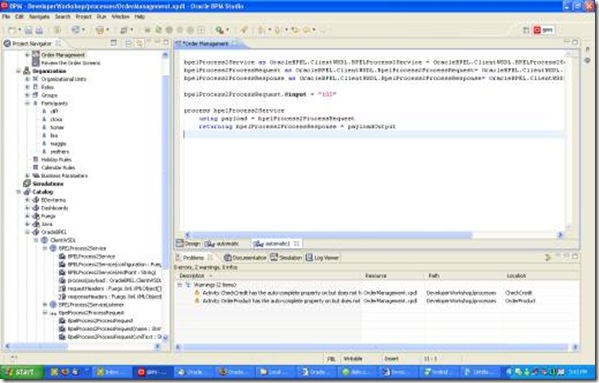Click the Save toolbar icon

pyautogui.click(x=28, y=30)
